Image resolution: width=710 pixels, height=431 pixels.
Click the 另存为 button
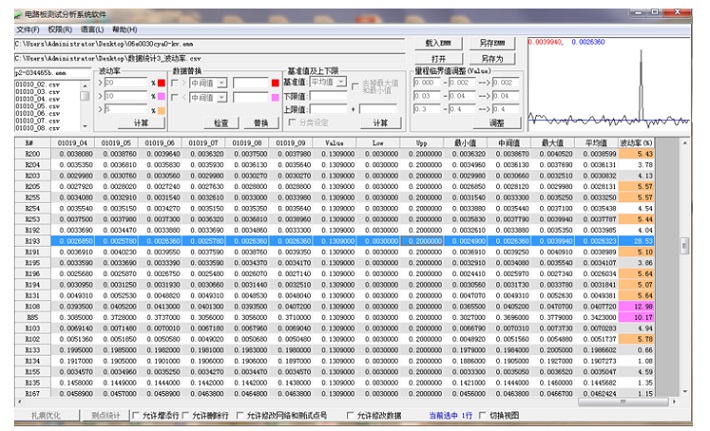click(x=492, y=58)
